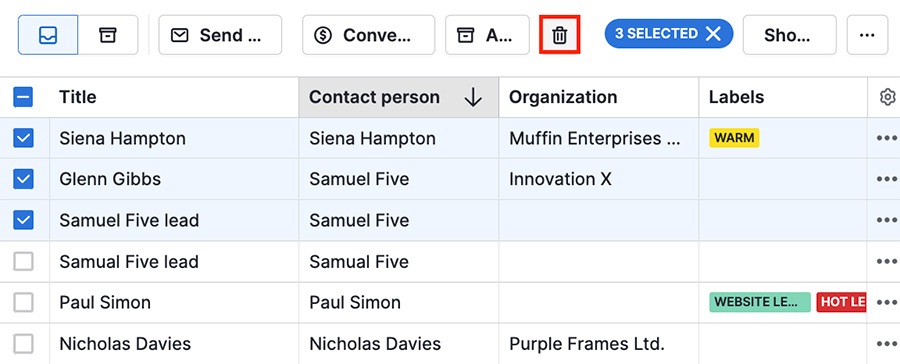Image resolution: width=900 pixels, height=364 pixels.
Task: Open more options for Glenn Gibbs row
Action: [887, 179]
